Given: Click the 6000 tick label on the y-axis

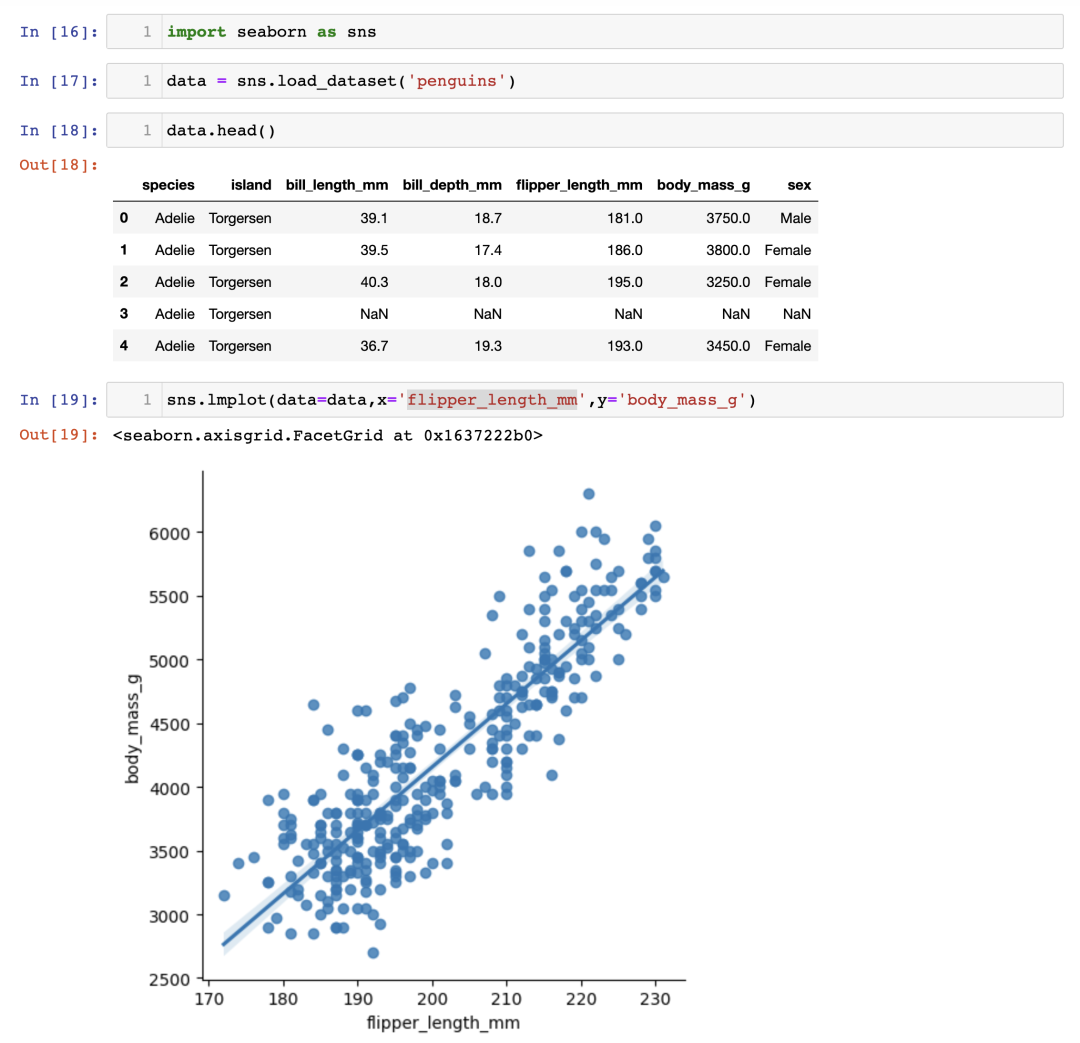Looking at the screenshot, I should 169,533.
